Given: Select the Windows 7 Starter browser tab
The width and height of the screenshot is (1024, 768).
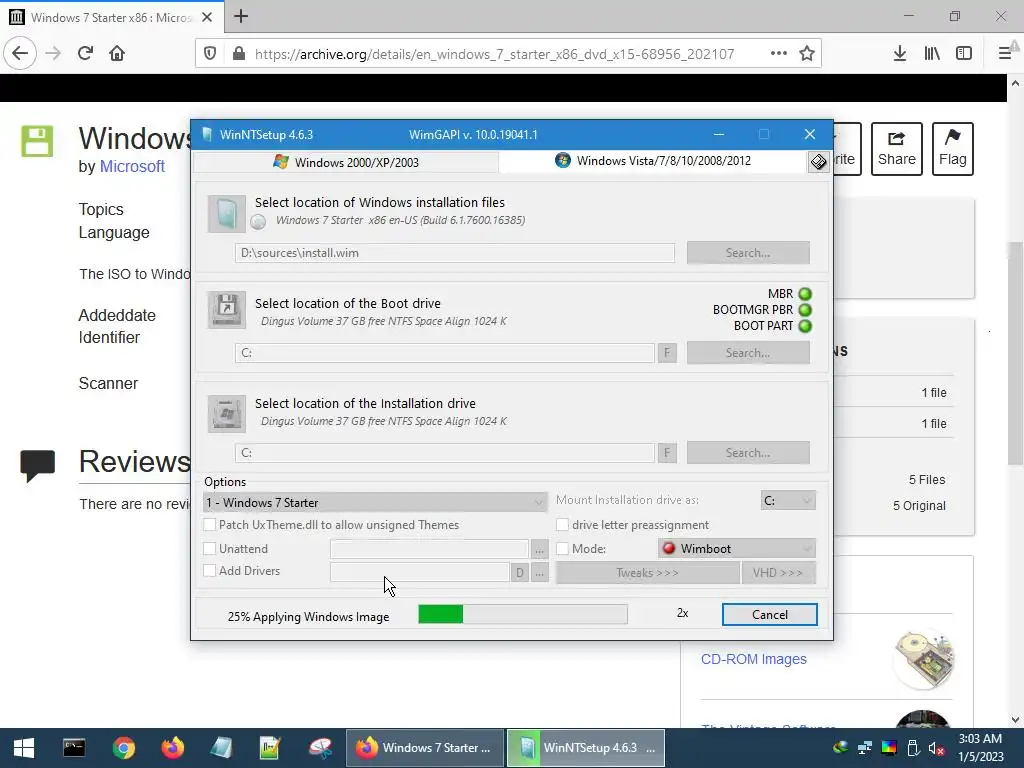Looking at the screenshot, I should (111, 17).
